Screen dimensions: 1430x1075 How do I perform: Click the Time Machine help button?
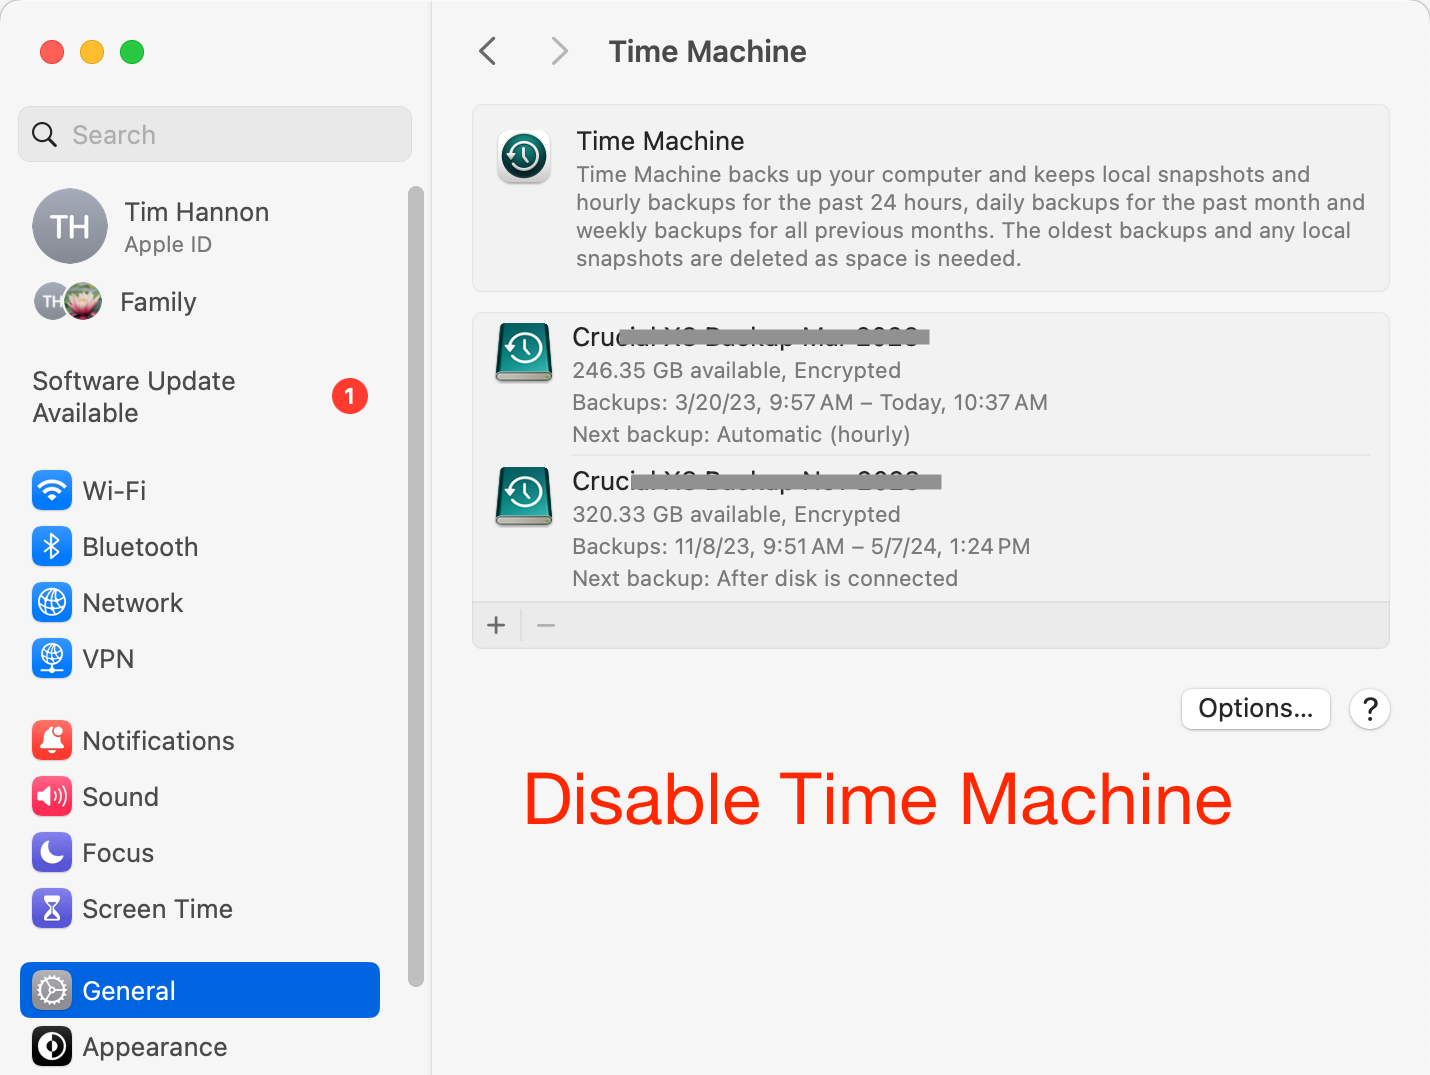point(1369,708)
